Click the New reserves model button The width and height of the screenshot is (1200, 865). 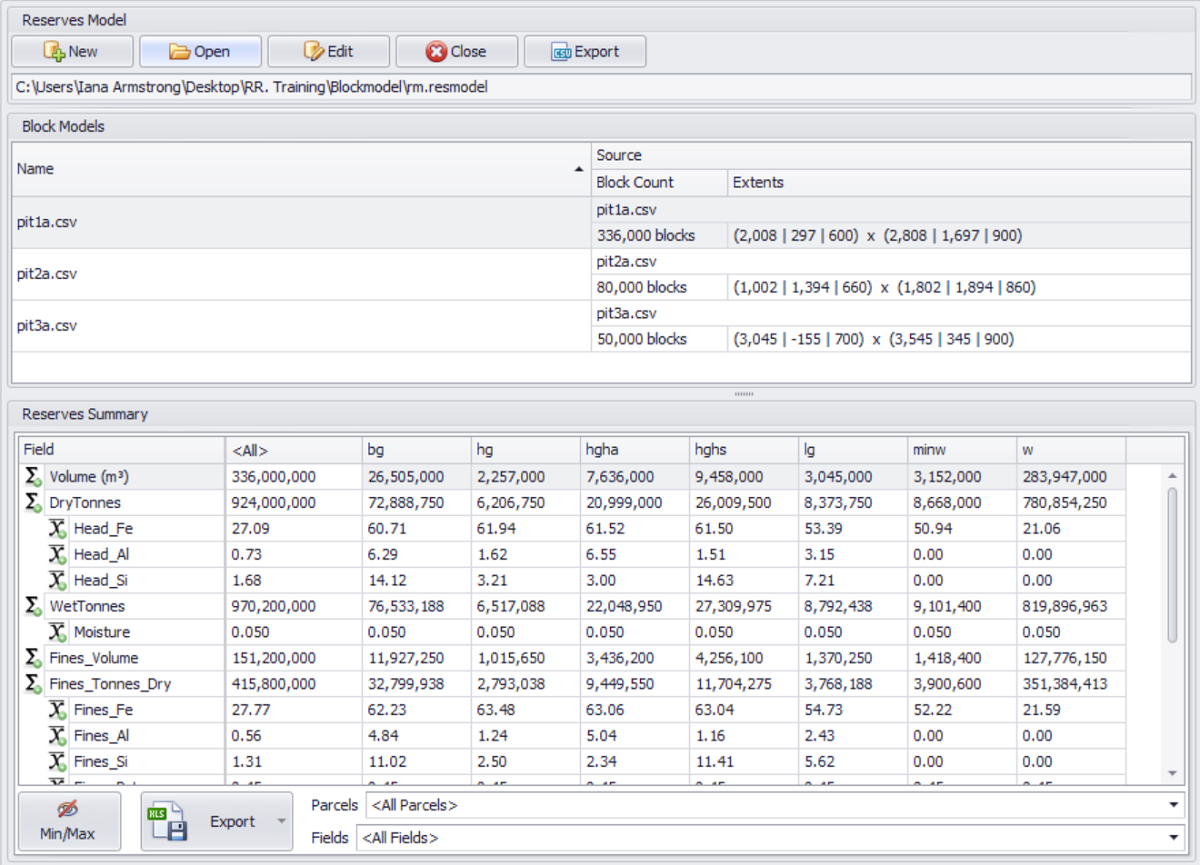coord(72,52)
